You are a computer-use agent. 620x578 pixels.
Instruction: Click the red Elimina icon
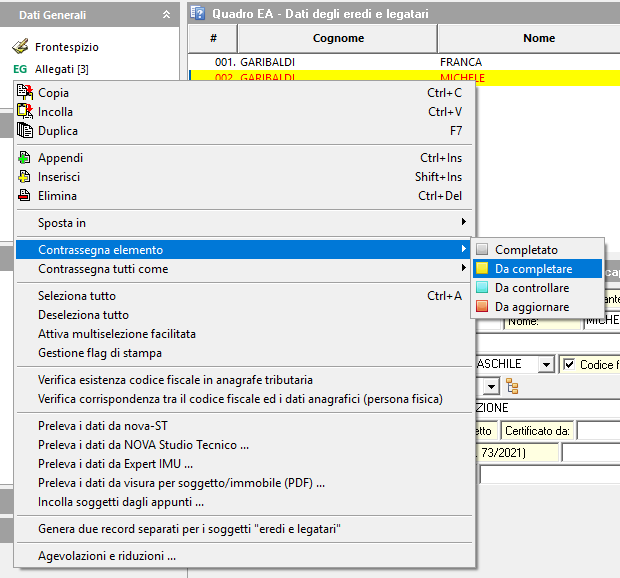[x=25, y=196]
